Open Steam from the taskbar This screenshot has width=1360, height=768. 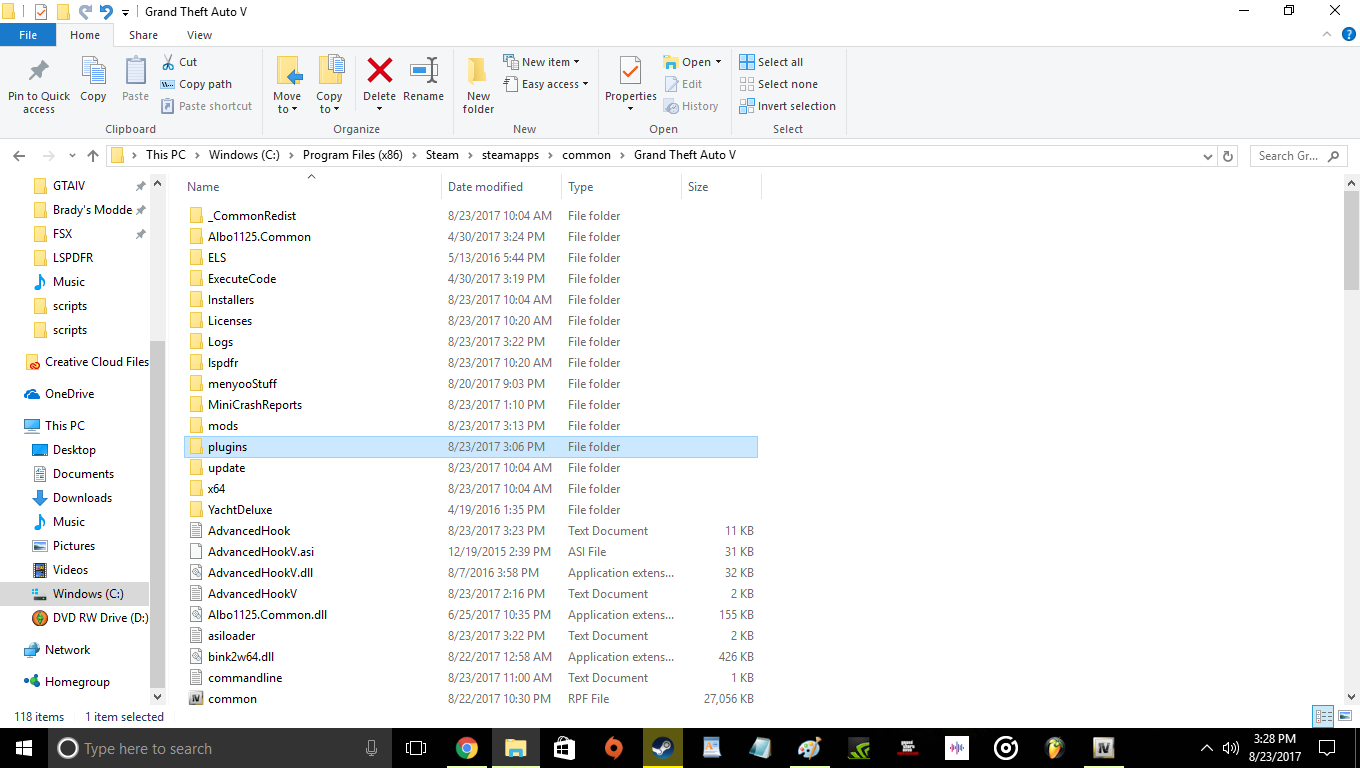pos(662,748)
